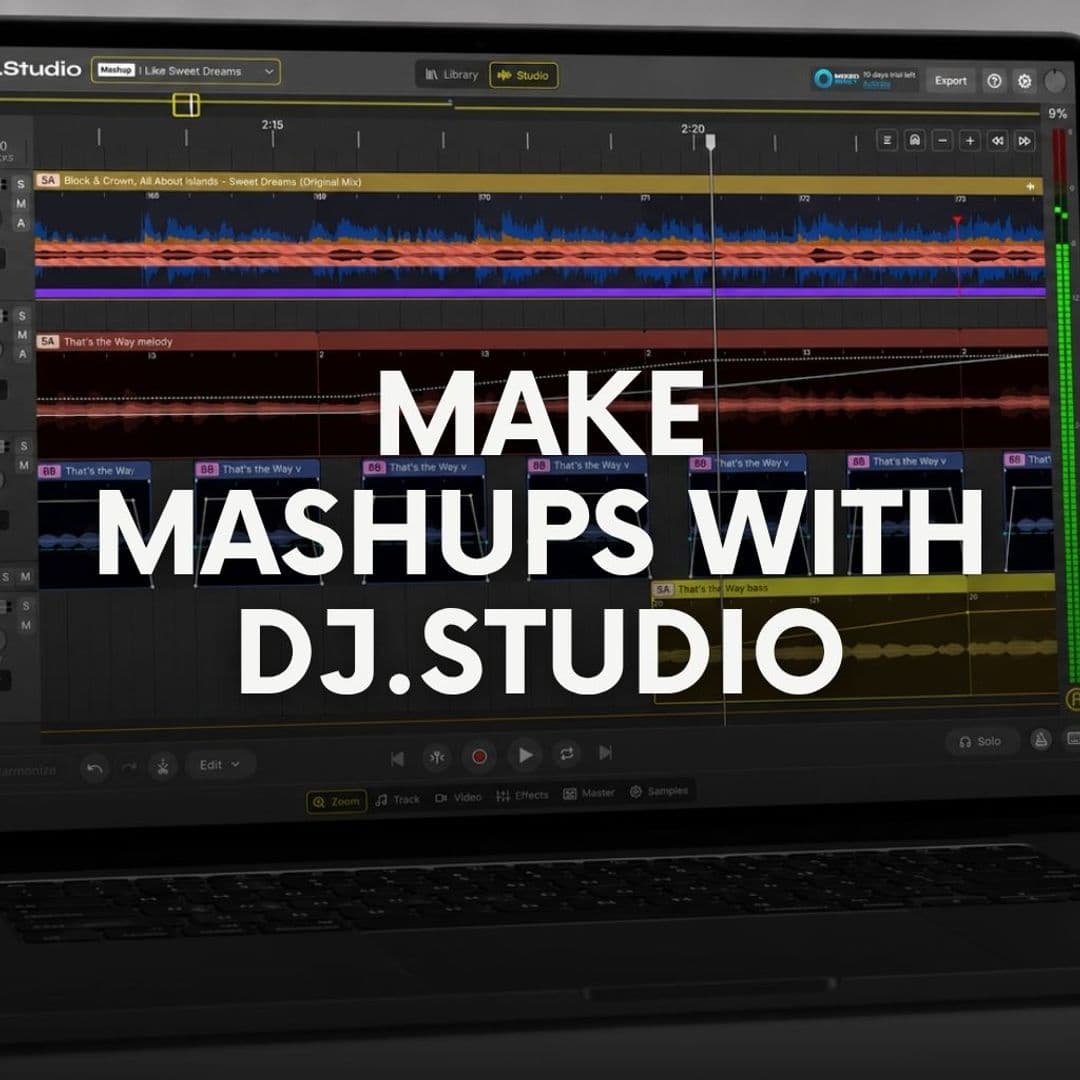The height and width of the screenshot is (1080, 1080).
Task: Switch to the Studio tab
Action: pos(523,75)
